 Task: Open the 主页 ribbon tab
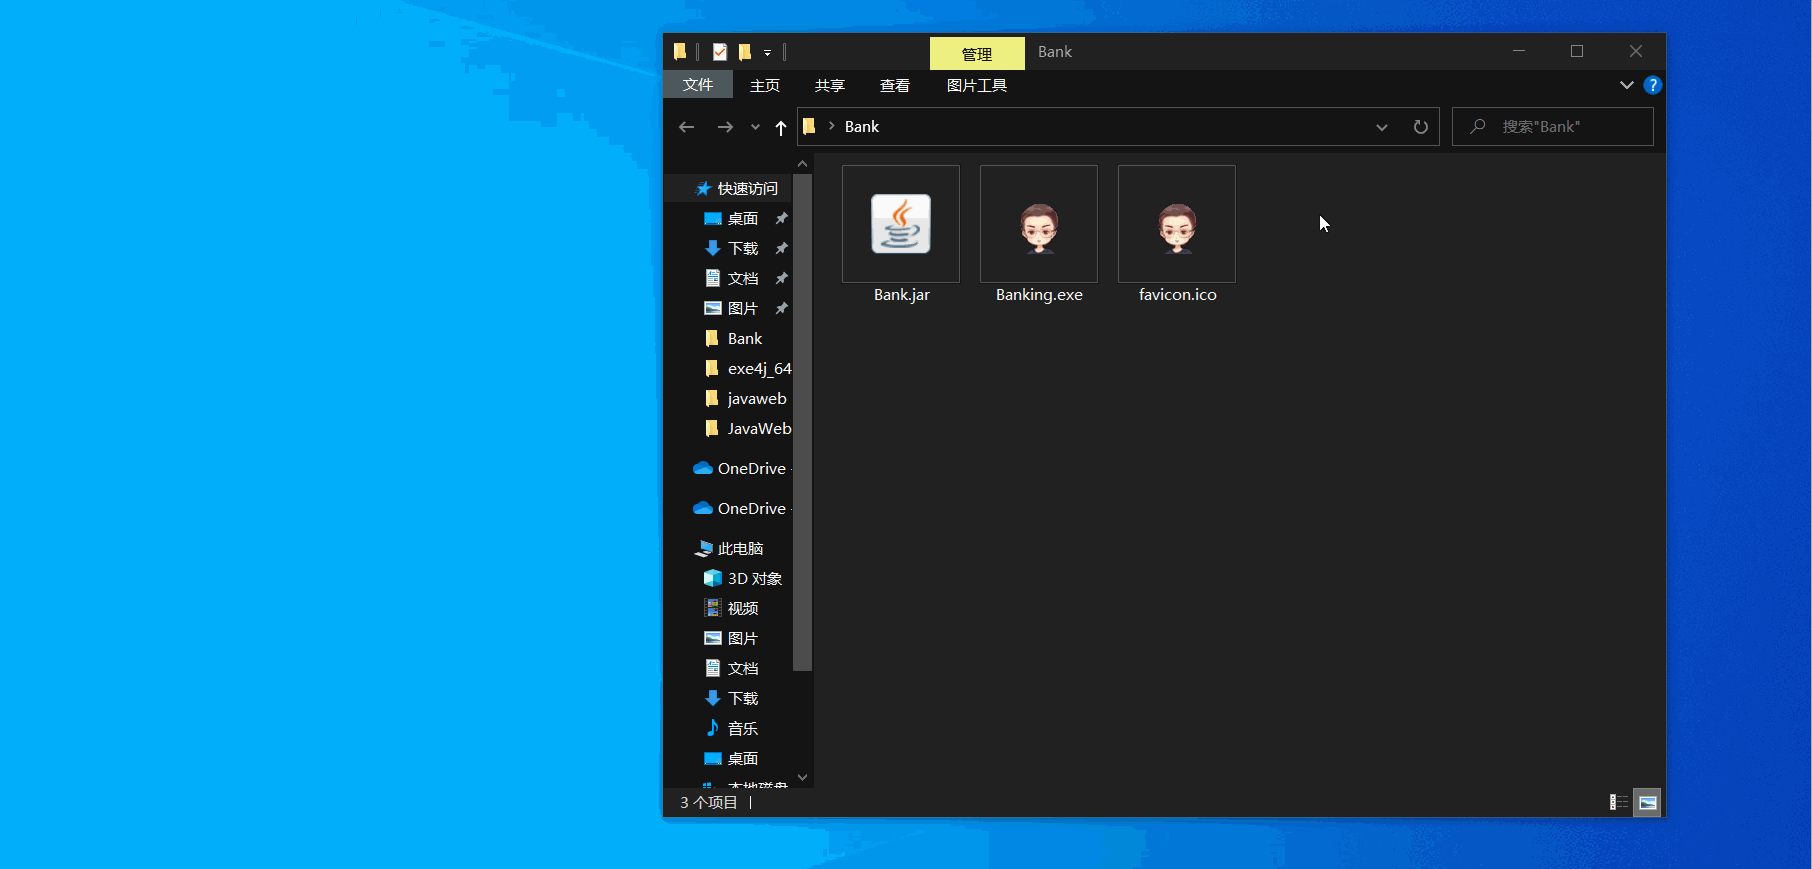(765, 85)
